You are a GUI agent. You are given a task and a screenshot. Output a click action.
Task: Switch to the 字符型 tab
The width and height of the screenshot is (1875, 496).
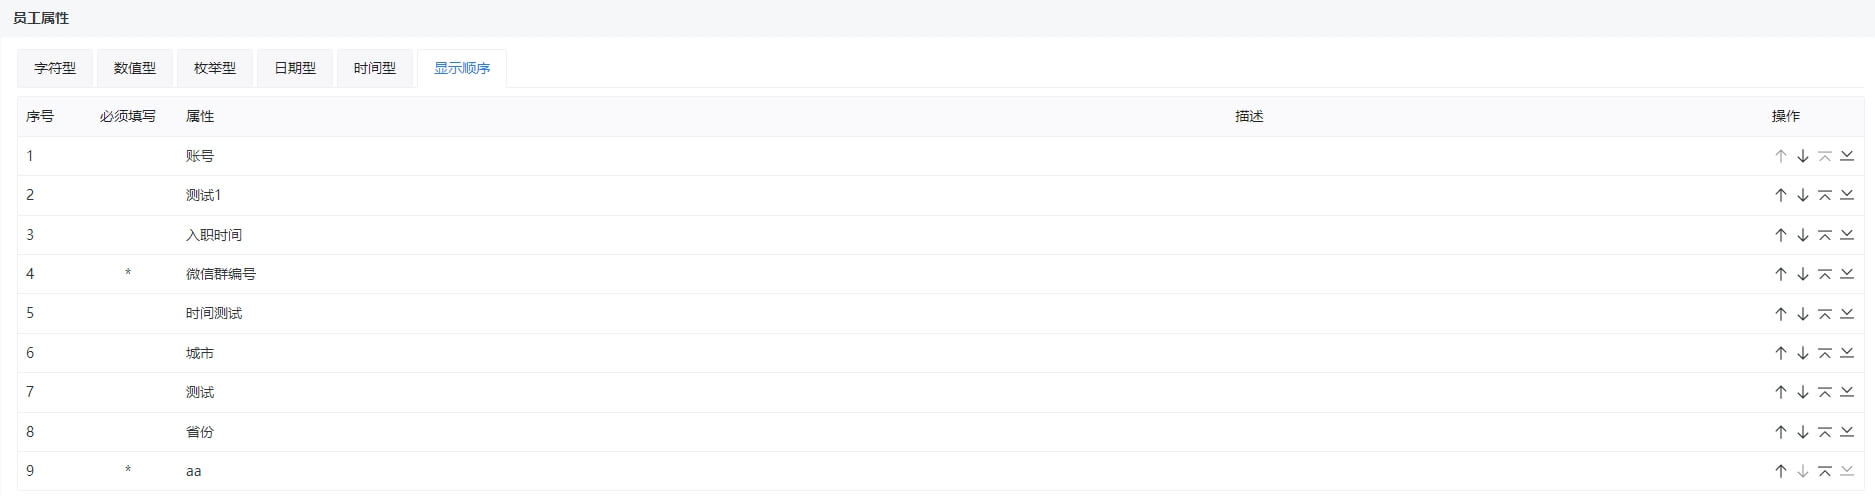click(x=55, y=68)
